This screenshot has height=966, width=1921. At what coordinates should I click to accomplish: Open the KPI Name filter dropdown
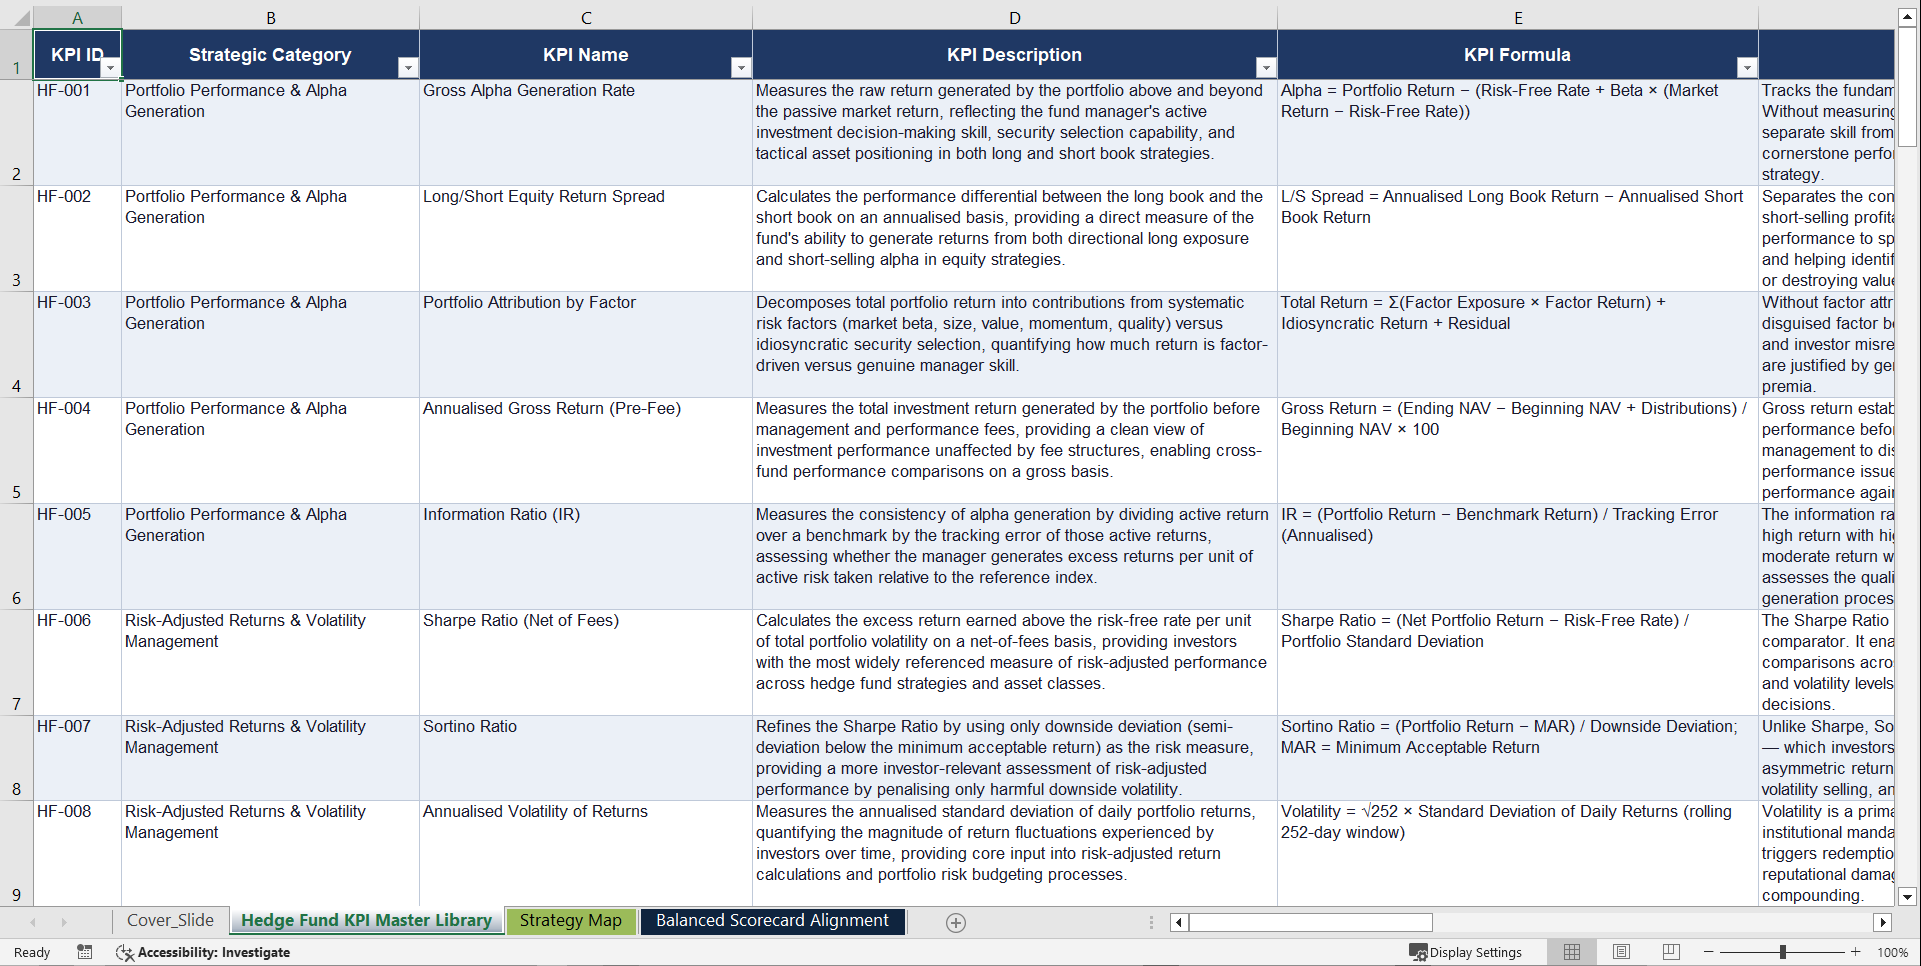point(741,68)
